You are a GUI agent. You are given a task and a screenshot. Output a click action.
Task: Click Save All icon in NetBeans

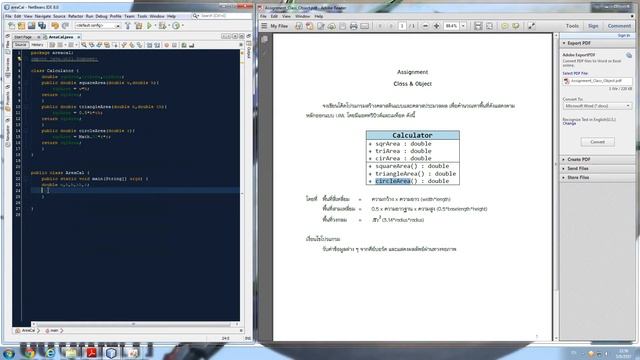click(42, 26)
